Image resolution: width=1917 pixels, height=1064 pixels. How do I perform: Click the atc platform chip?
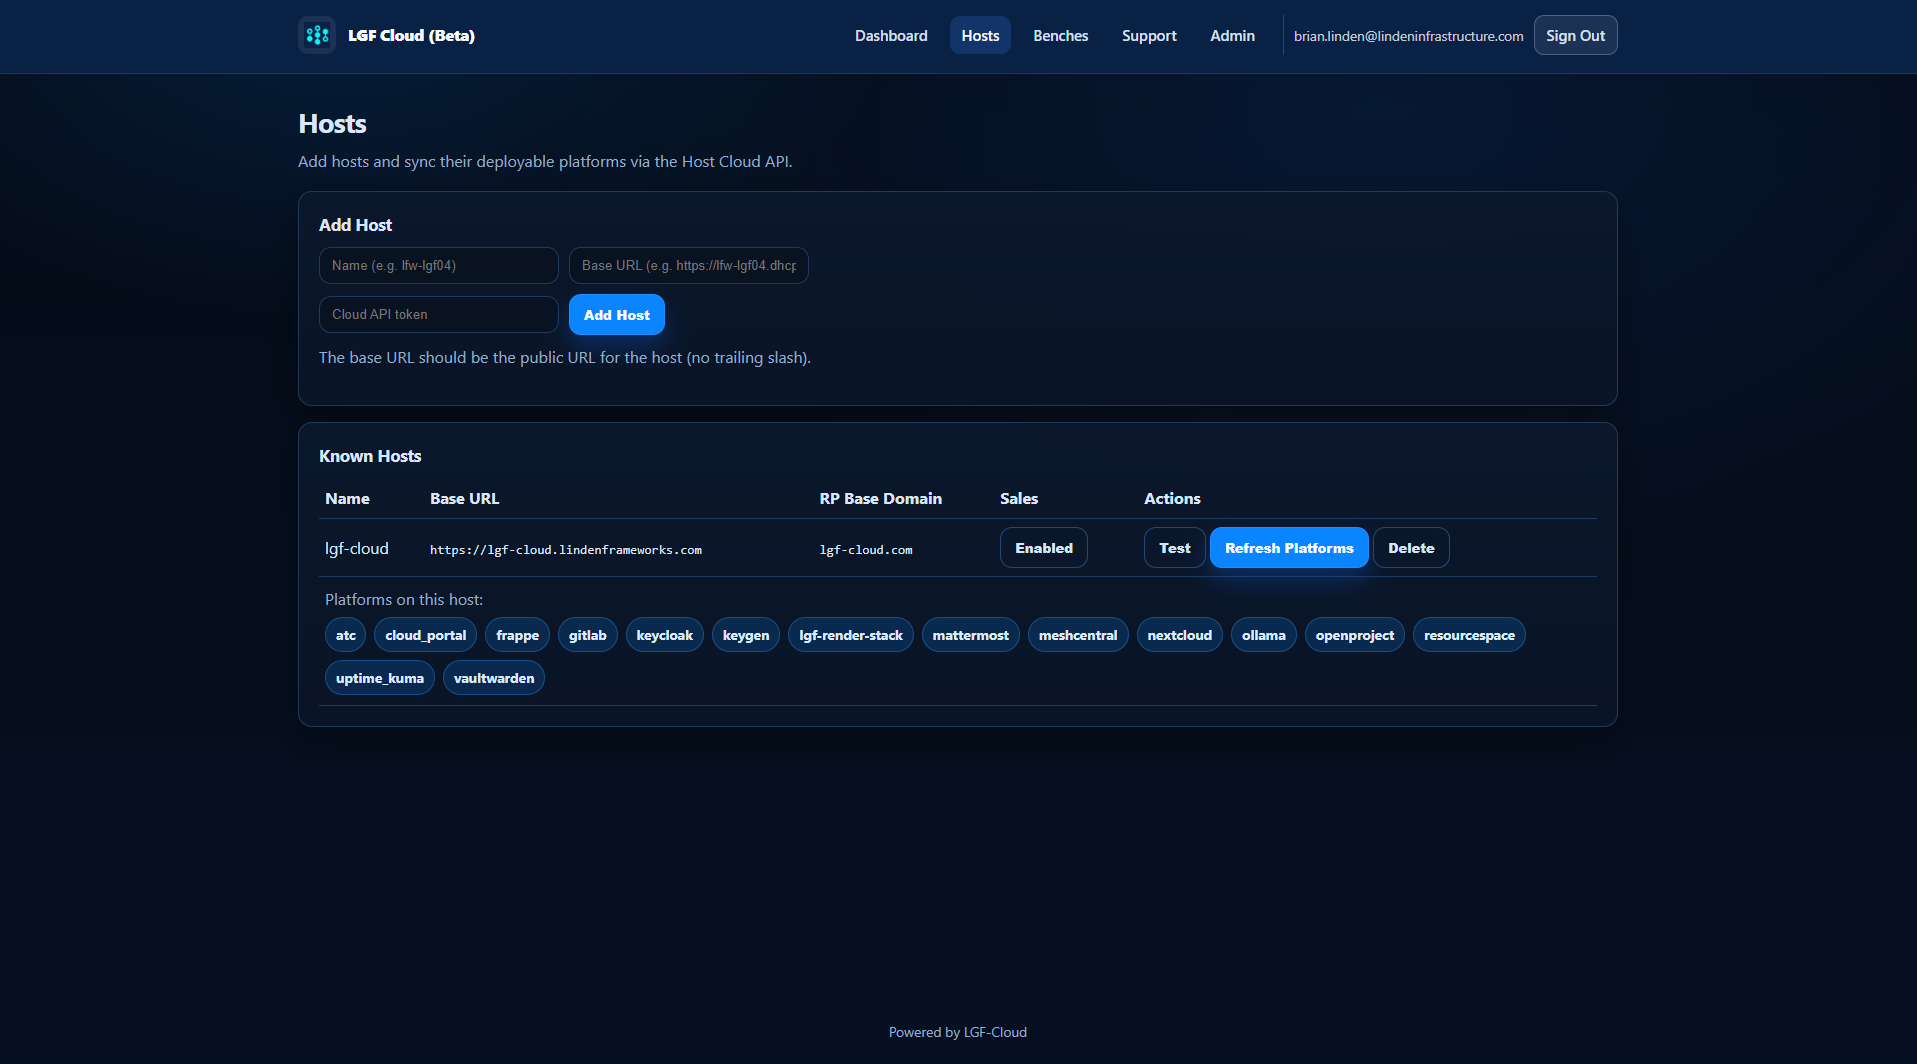coord(345,635)
